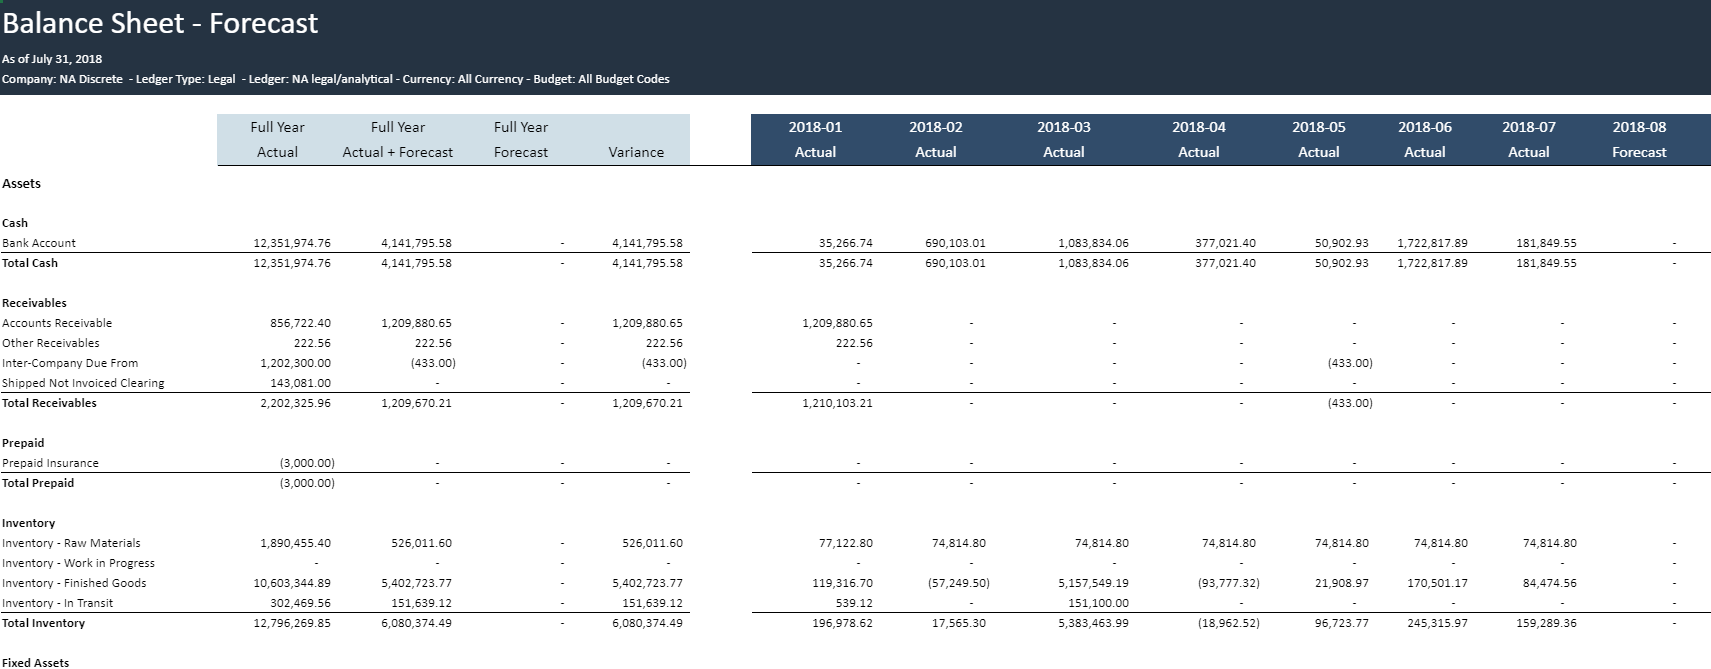Click the 10,603,344.89 Finished Goods value

(x=292, y=583)
